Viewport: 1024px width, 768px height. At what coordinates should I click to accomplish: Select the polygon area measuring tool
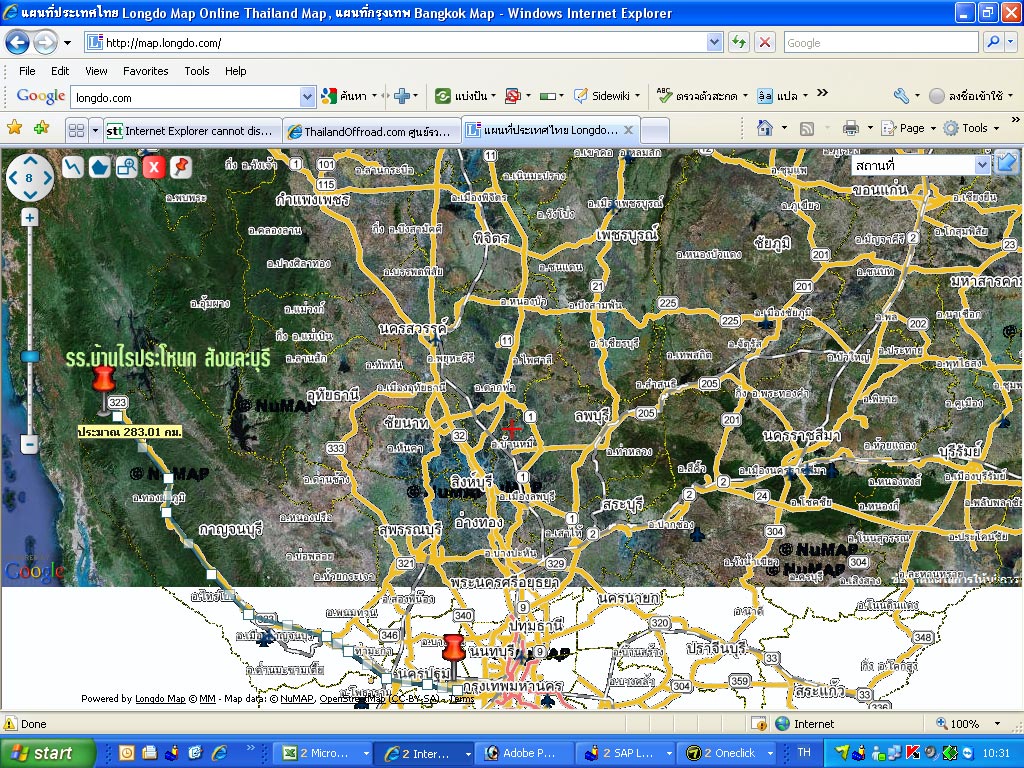(x=99, y=167)
